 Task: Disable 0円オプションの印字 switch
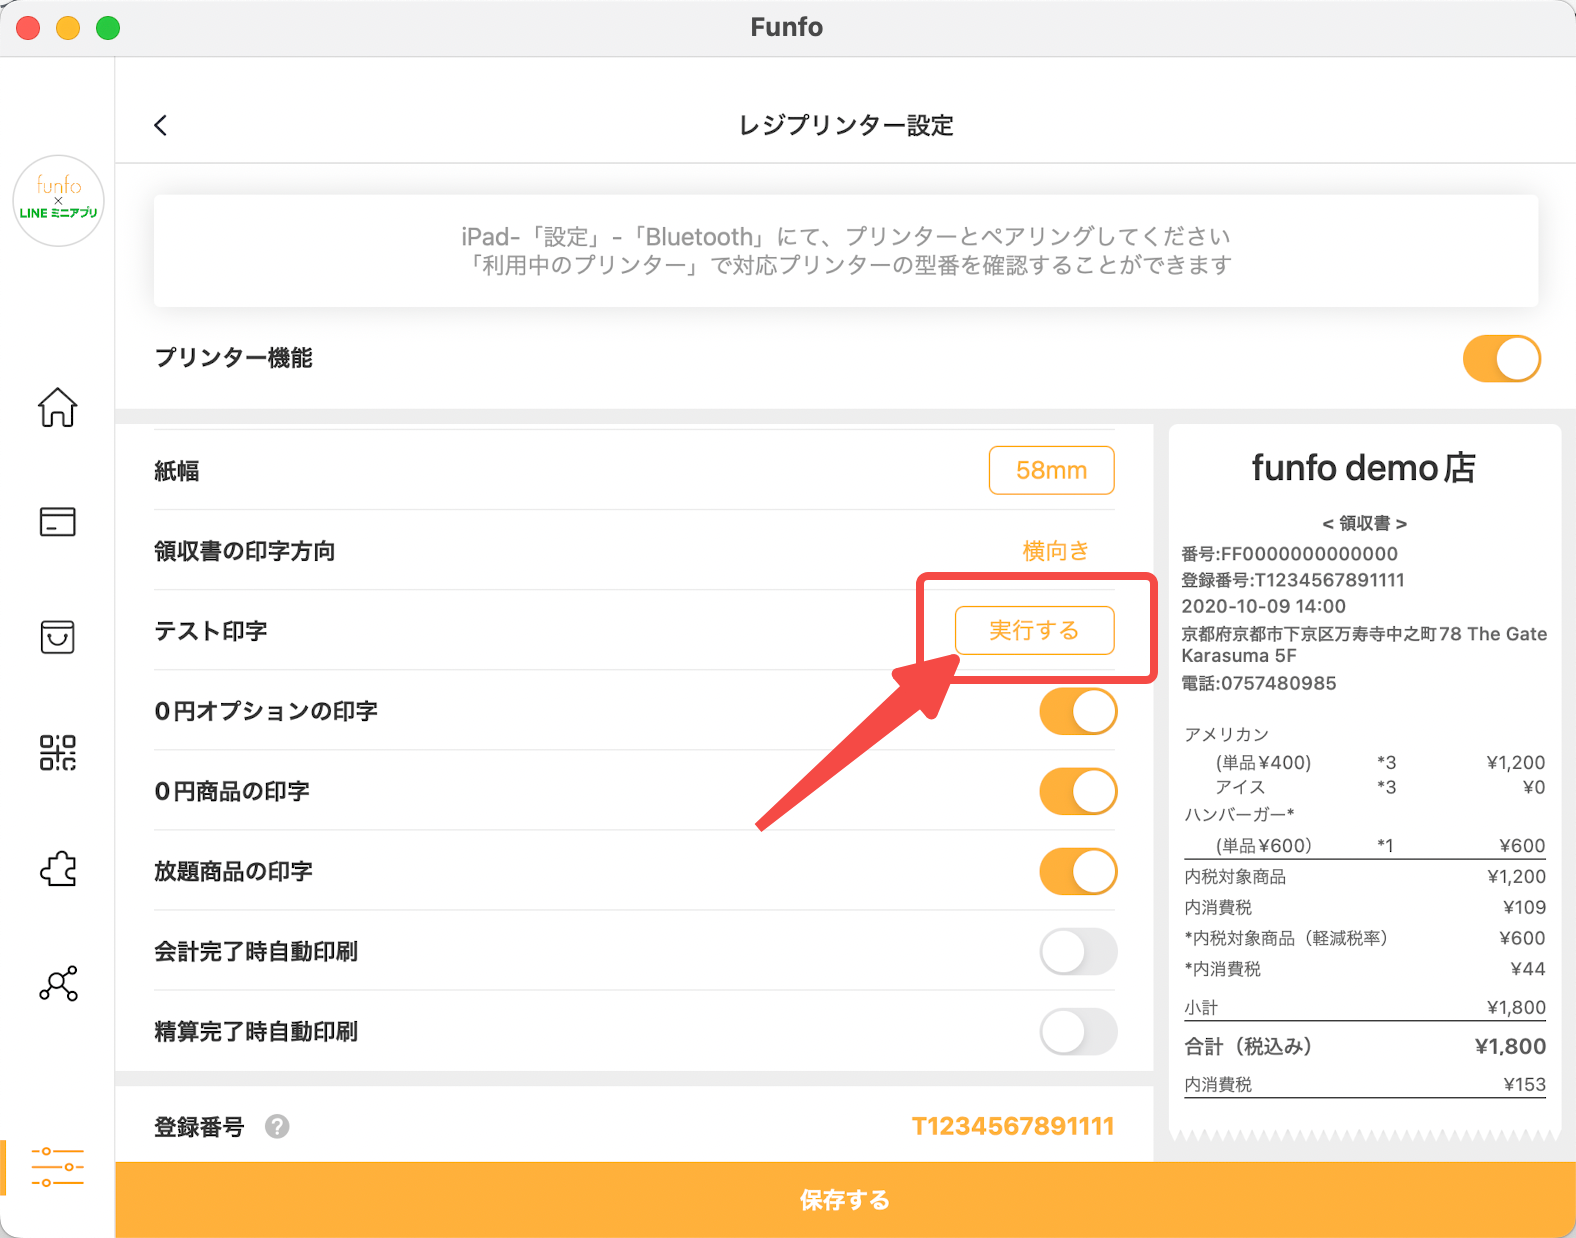coord(1078,712)
